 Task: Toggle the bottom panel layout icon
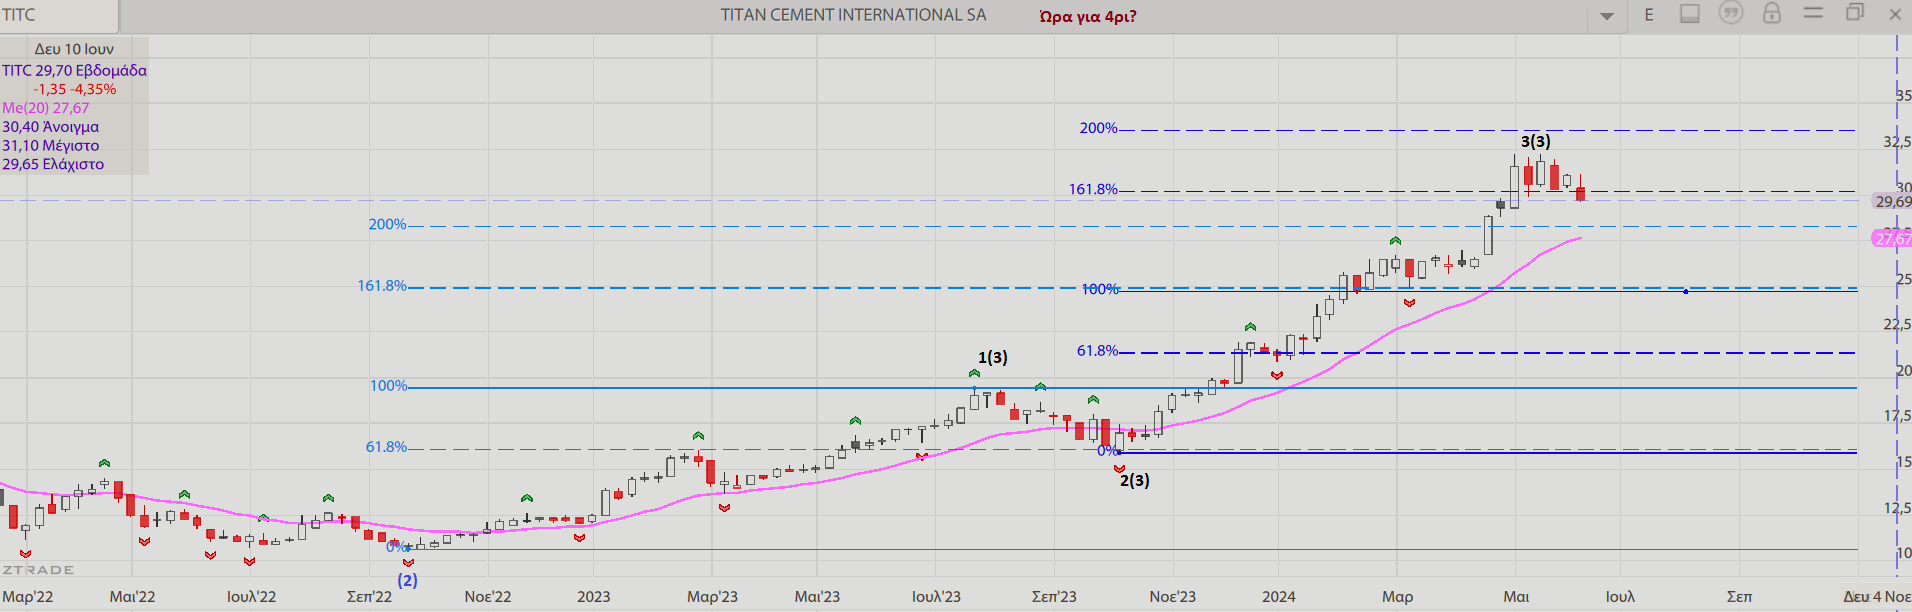tap(1690, 14)
